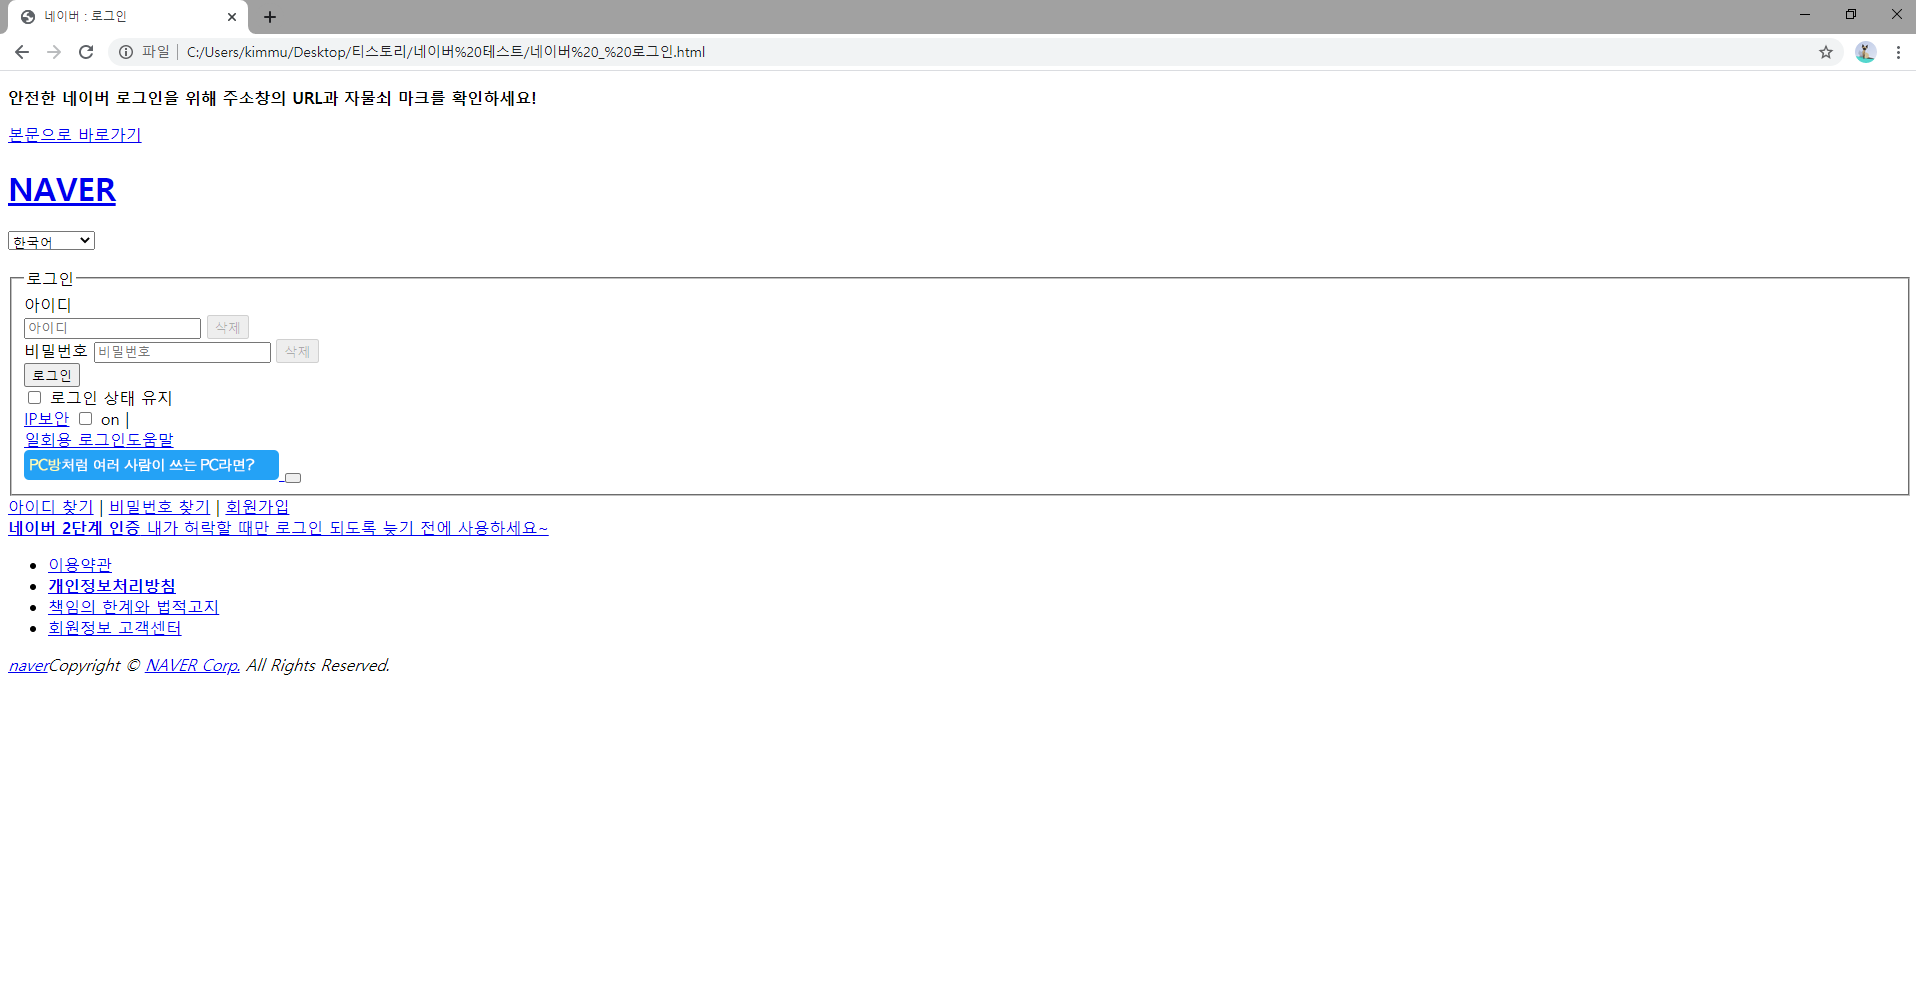Go back to the previous page
This screenshot has height=988, width=1916.
[x=22, y=52]
